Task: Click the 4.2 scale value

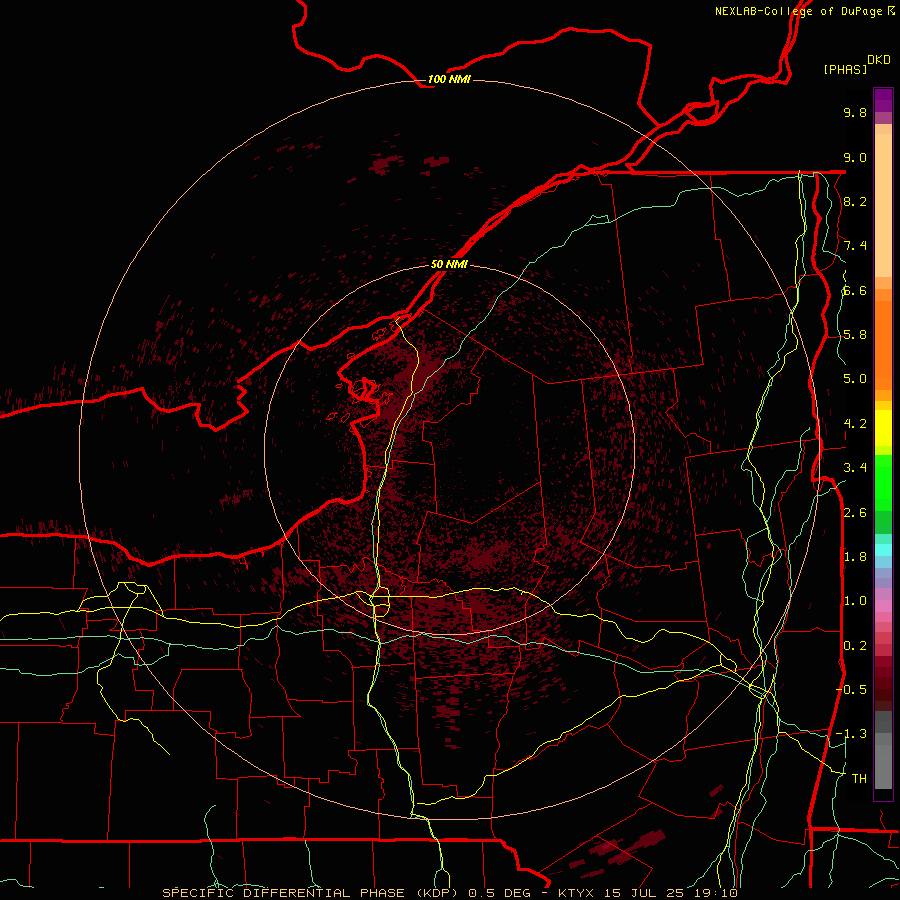Action: [855, 424]
